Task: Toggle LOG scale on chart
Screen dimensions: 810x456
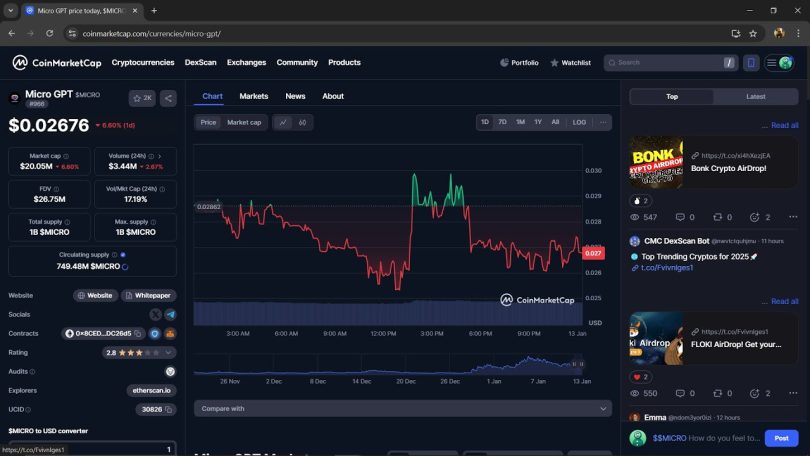Action: [579, 122]
